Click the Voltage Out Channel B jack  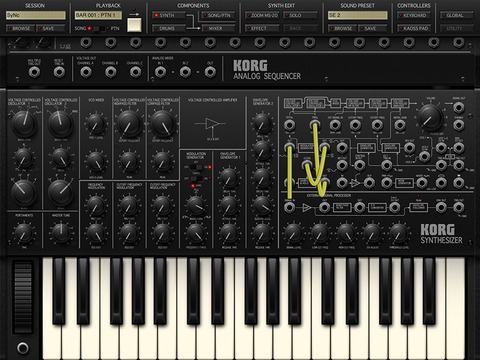[110, 72]
